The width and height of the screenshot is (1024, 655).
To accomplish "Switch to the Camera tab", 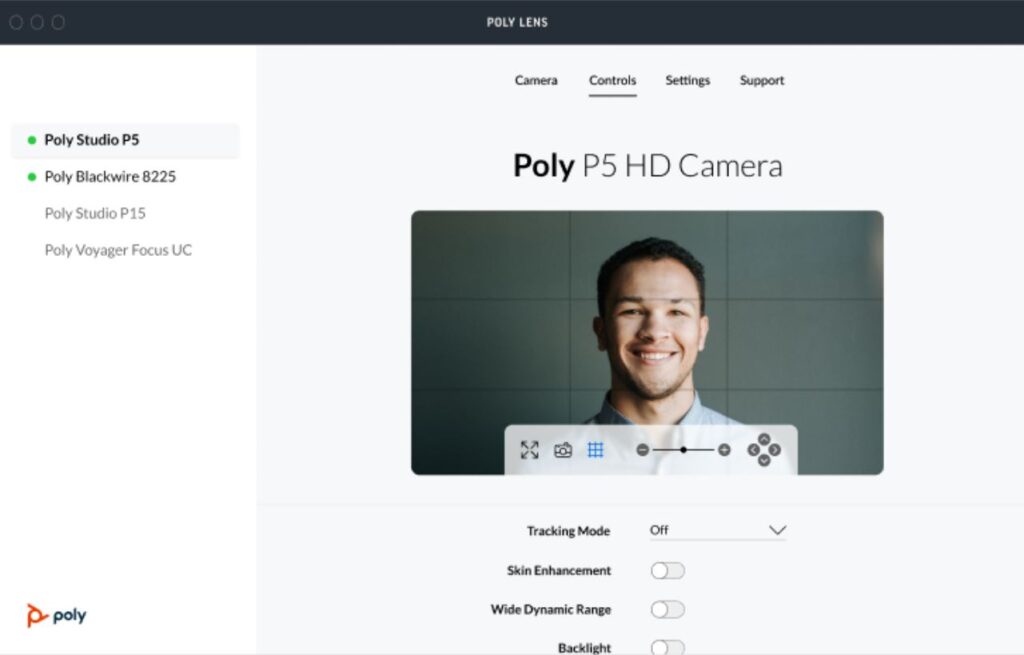I will click(x=536, y=80).
